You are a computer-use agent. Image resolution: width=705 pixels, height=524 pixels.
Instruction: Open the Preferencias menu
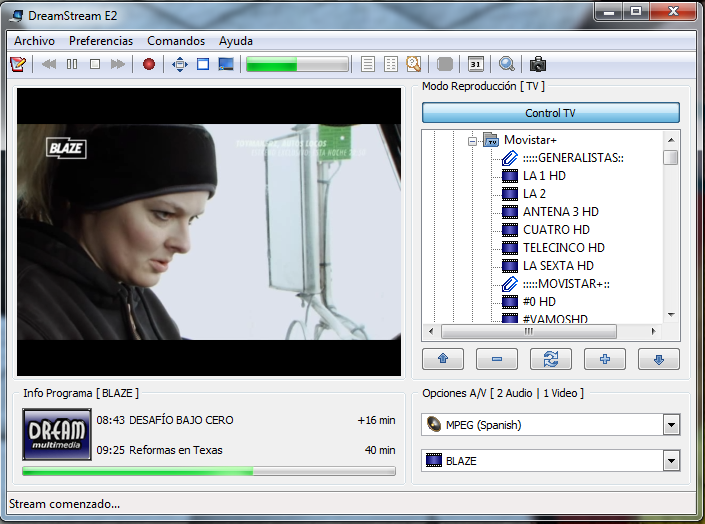pyautogui.click(x=101, y=41)
